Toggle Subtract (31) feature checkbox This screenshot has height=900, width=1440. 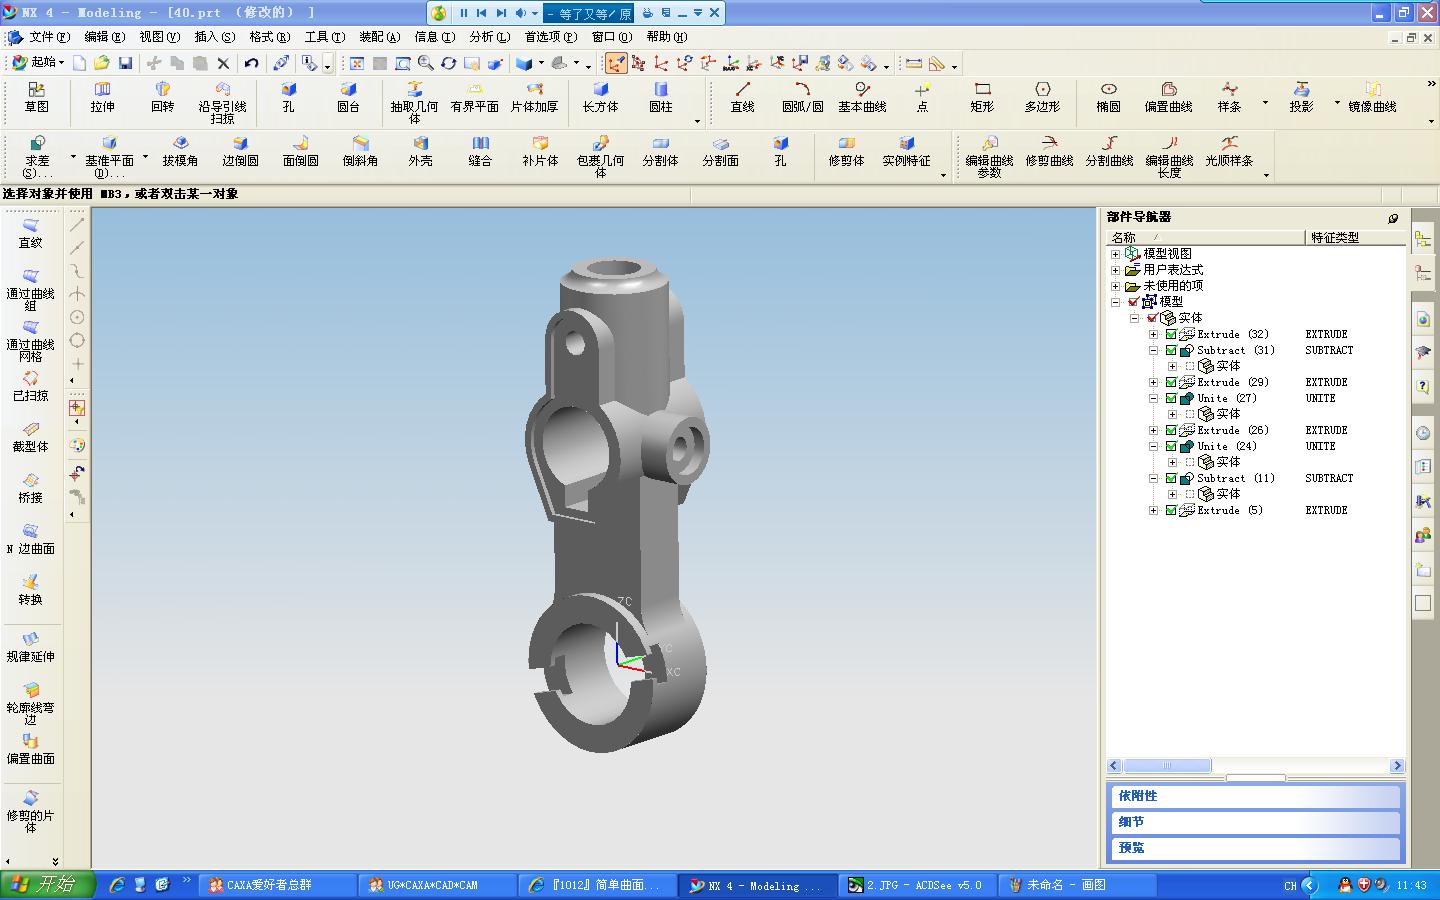[1171, 350]
